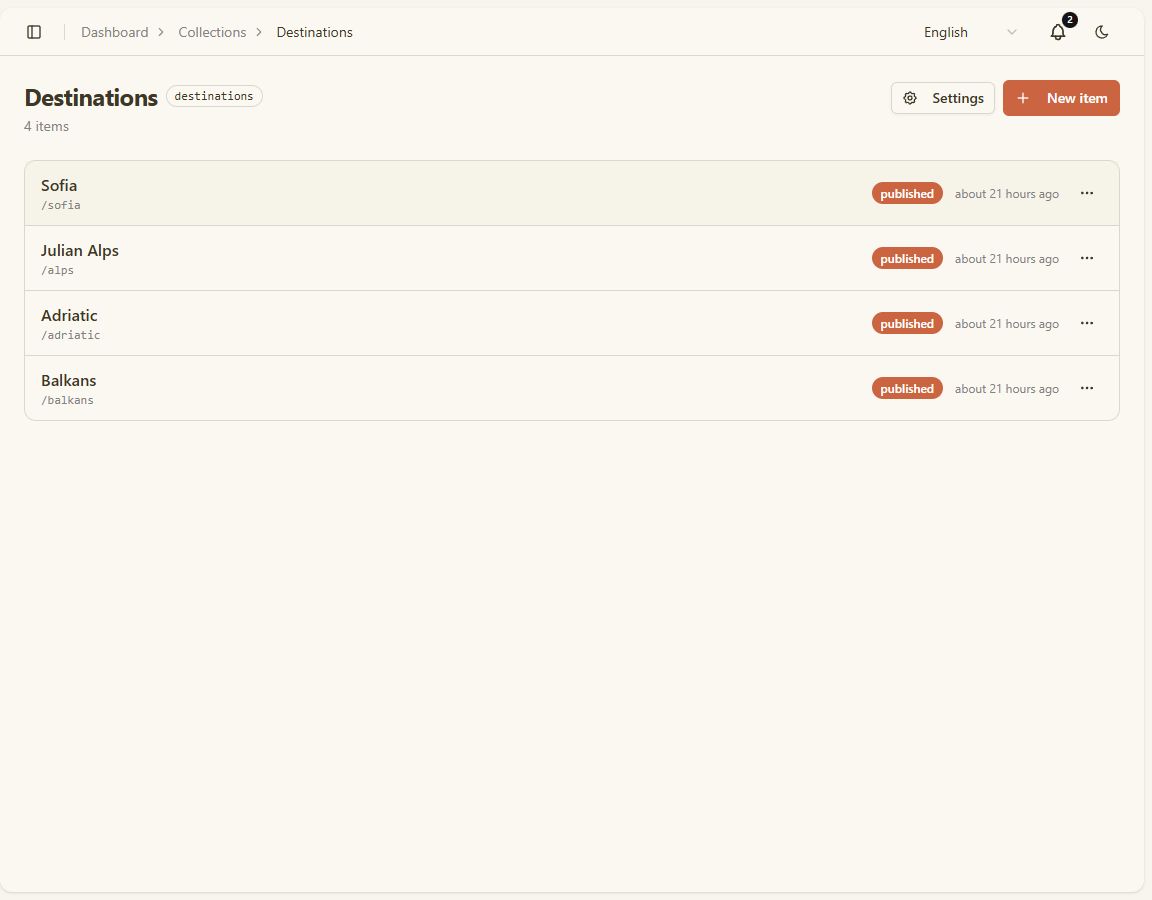Open the Balkans item
The image size is (1152, 900).
(x=572, y=388)
